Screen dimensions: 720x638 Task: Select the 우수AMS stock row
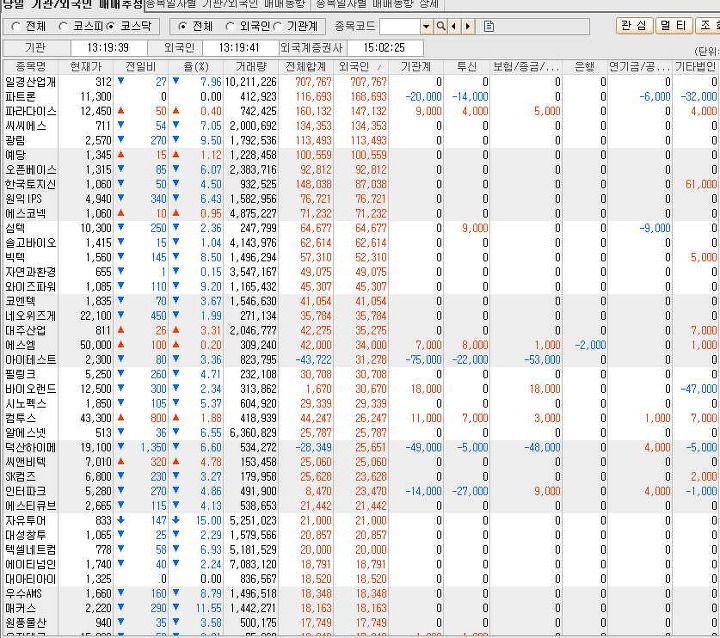(x=360, y=593)
